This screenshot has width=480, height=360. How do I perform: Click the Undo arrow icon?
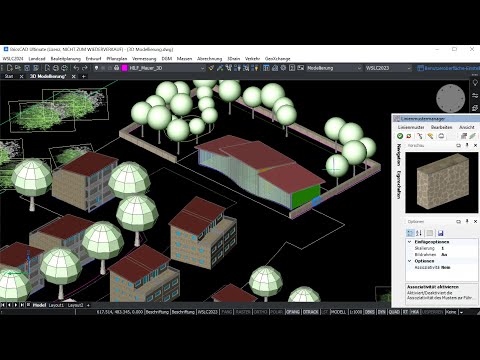coord(76,68)
